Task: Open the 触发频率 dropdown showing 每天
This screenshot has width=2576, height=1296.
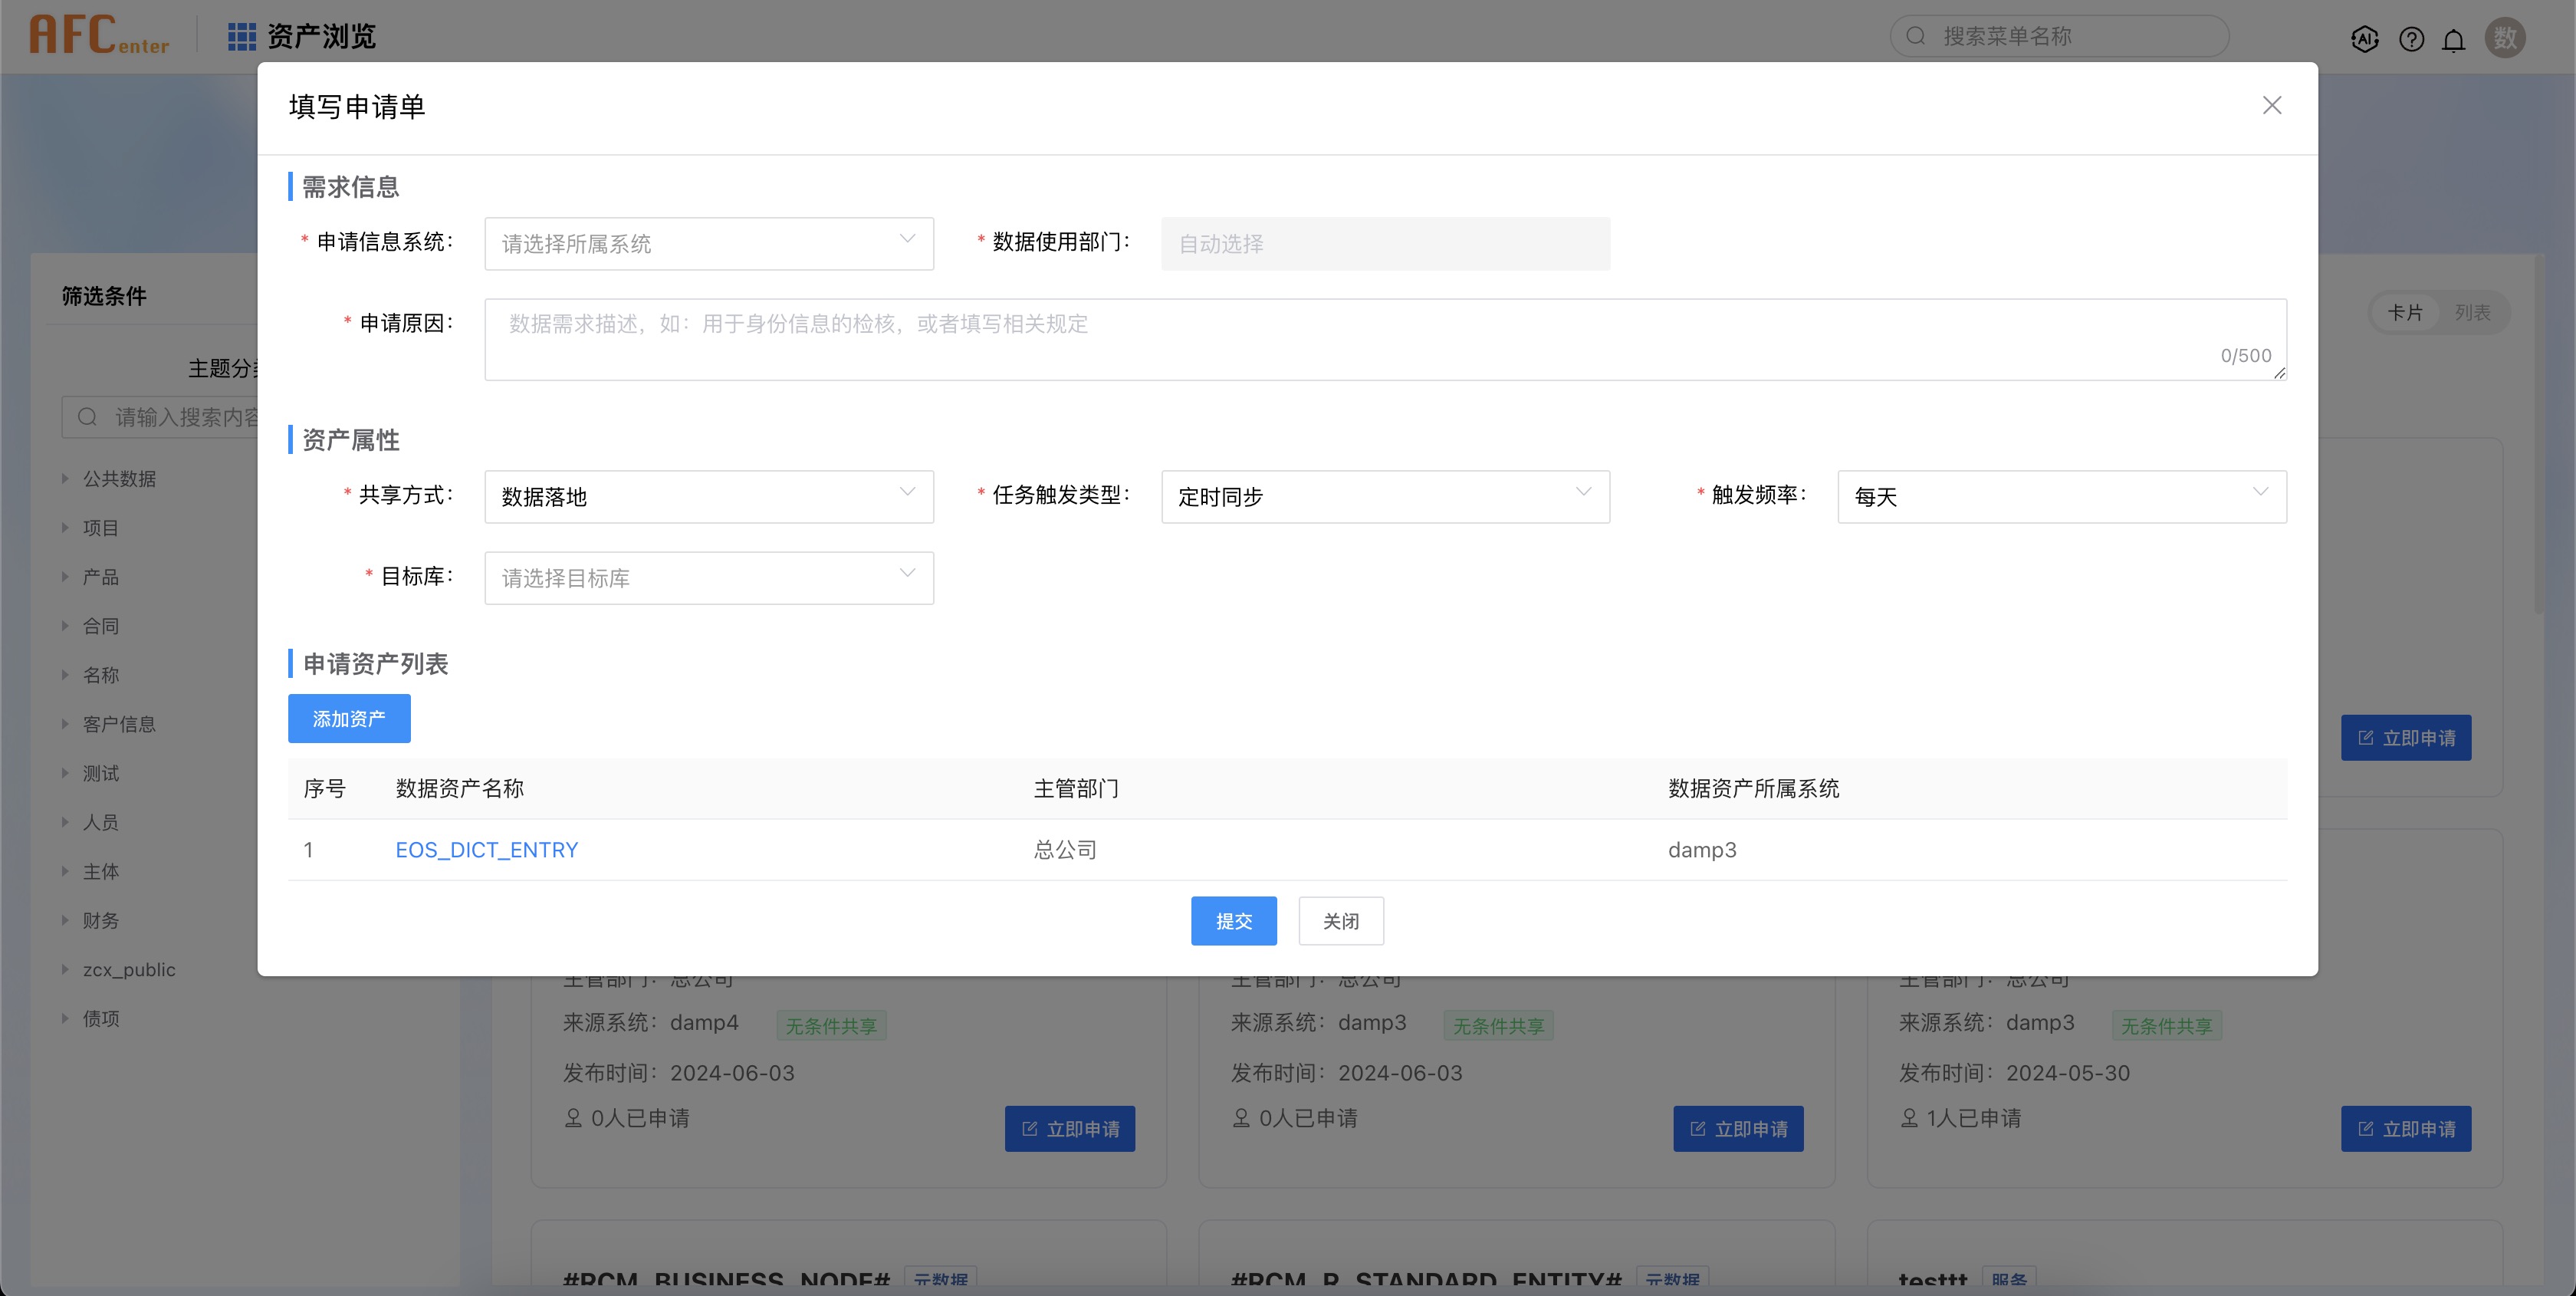Action: 2062,497
